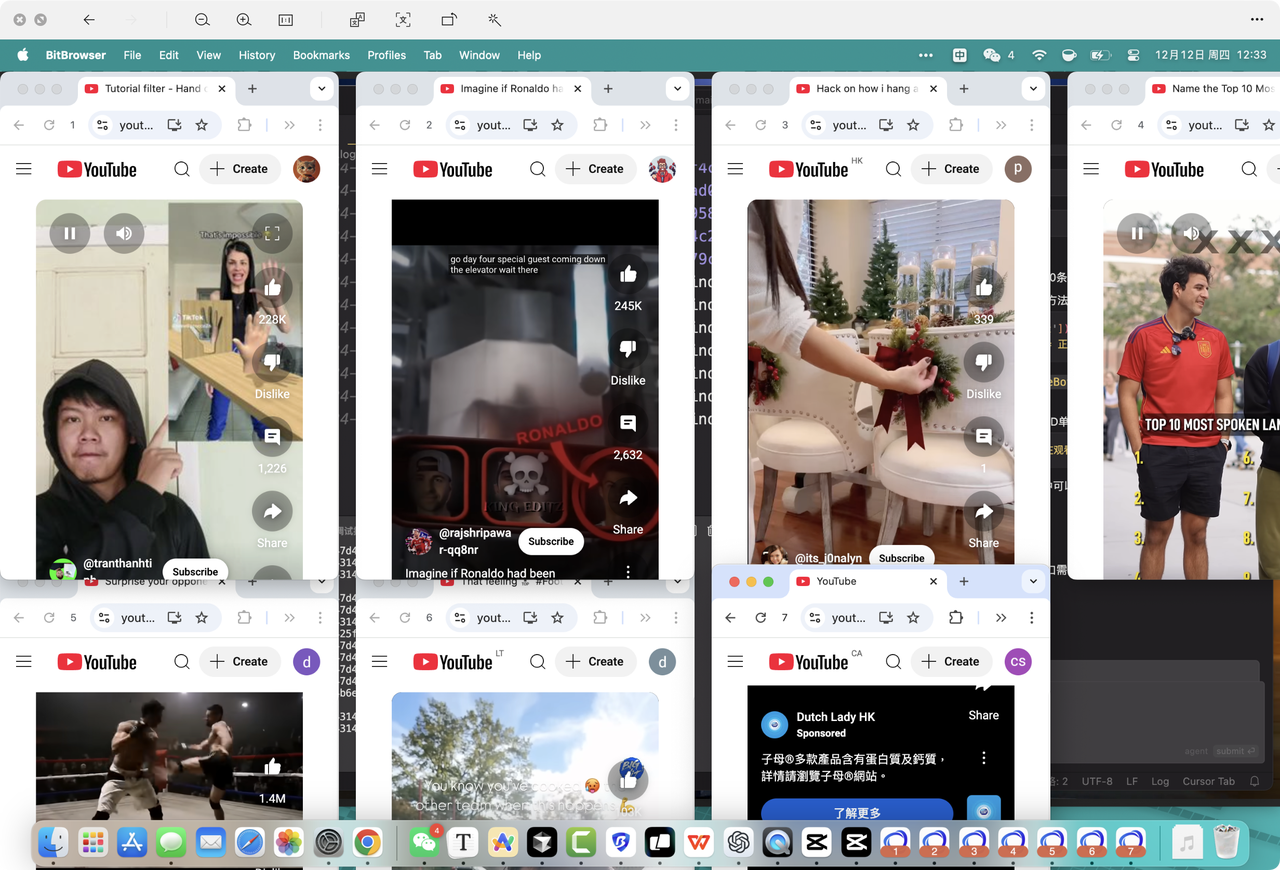Open the YouTube search in window 6
The height and width of the screenshot is (870, 1280).
tap(538, 661)
